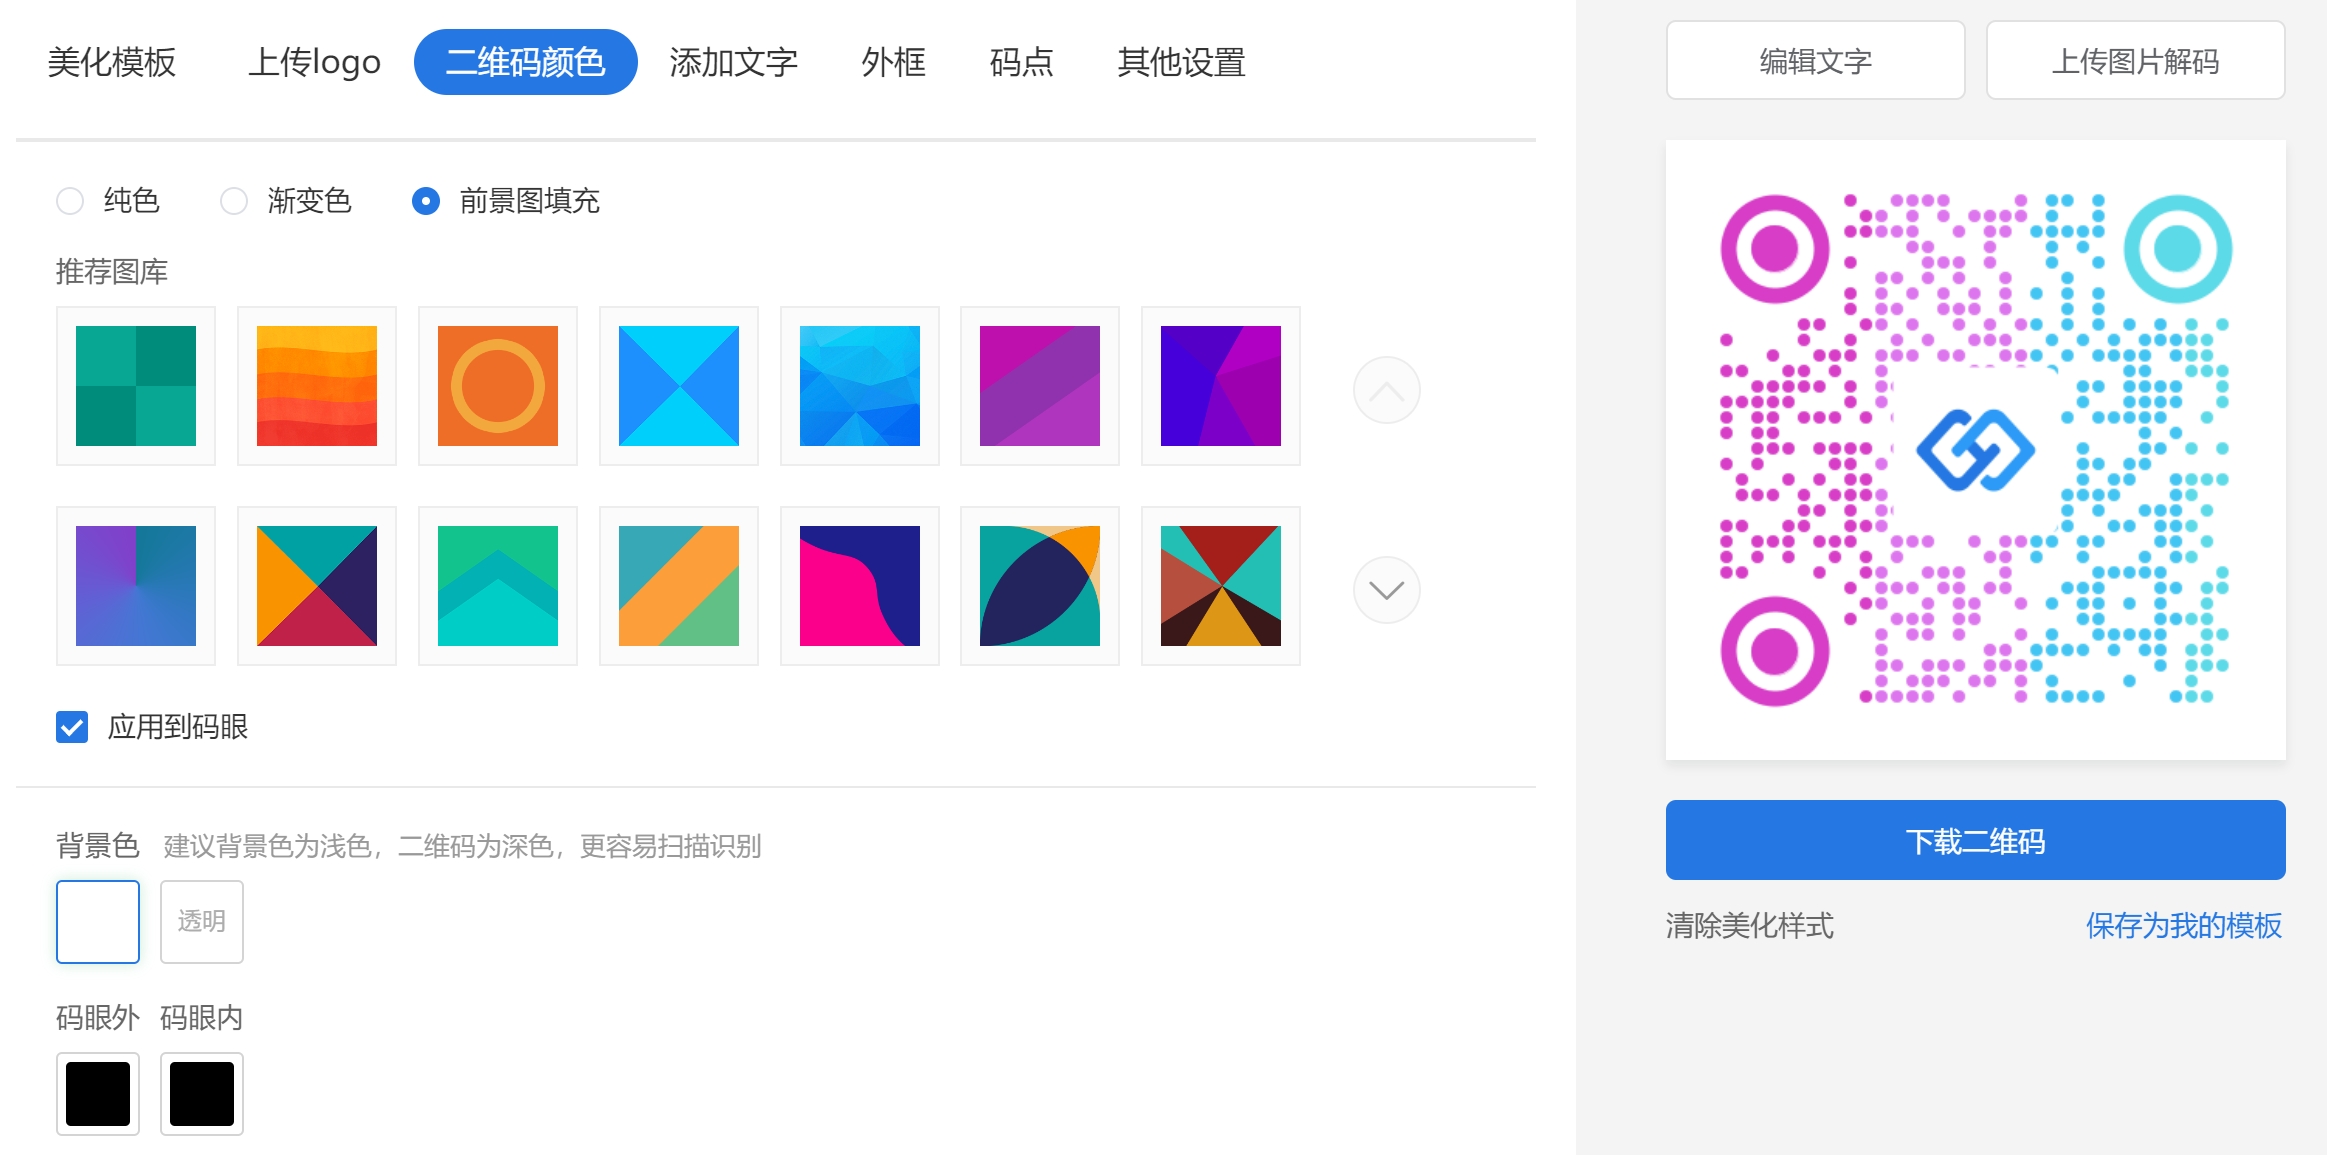
Task: Click the 上传图片解码 button
Action: (2136, 60)
